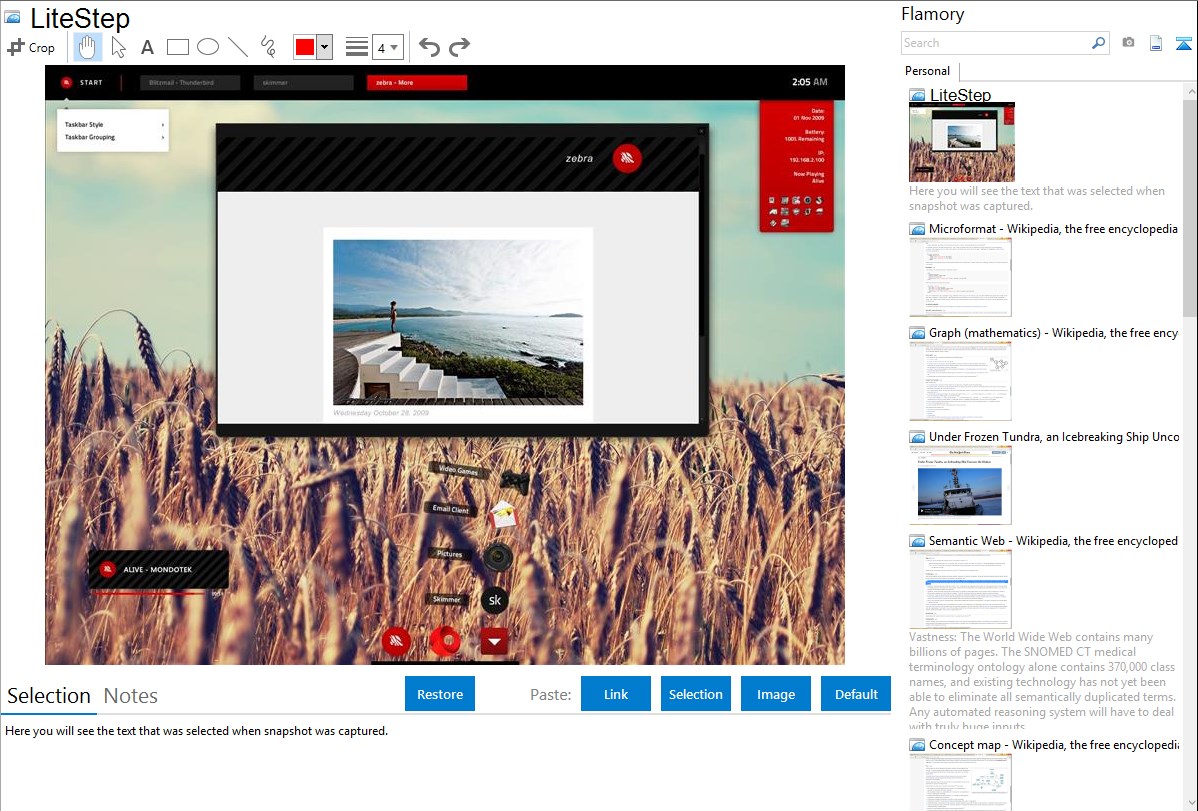1198x811 pixels.
Task: Open the LiteStep snapshot thumbnail
Action: (962, 142)
